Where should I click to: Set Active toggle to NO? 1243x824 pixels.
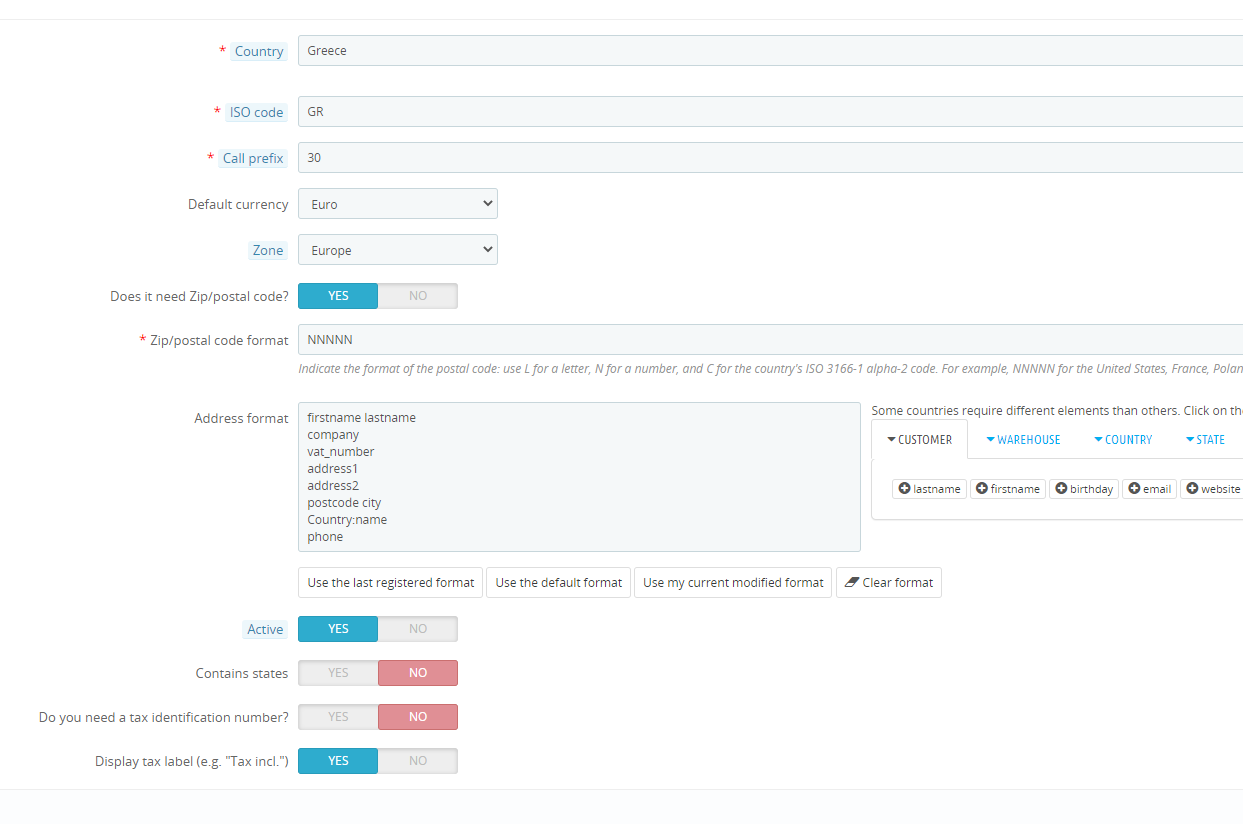[418, 629]
